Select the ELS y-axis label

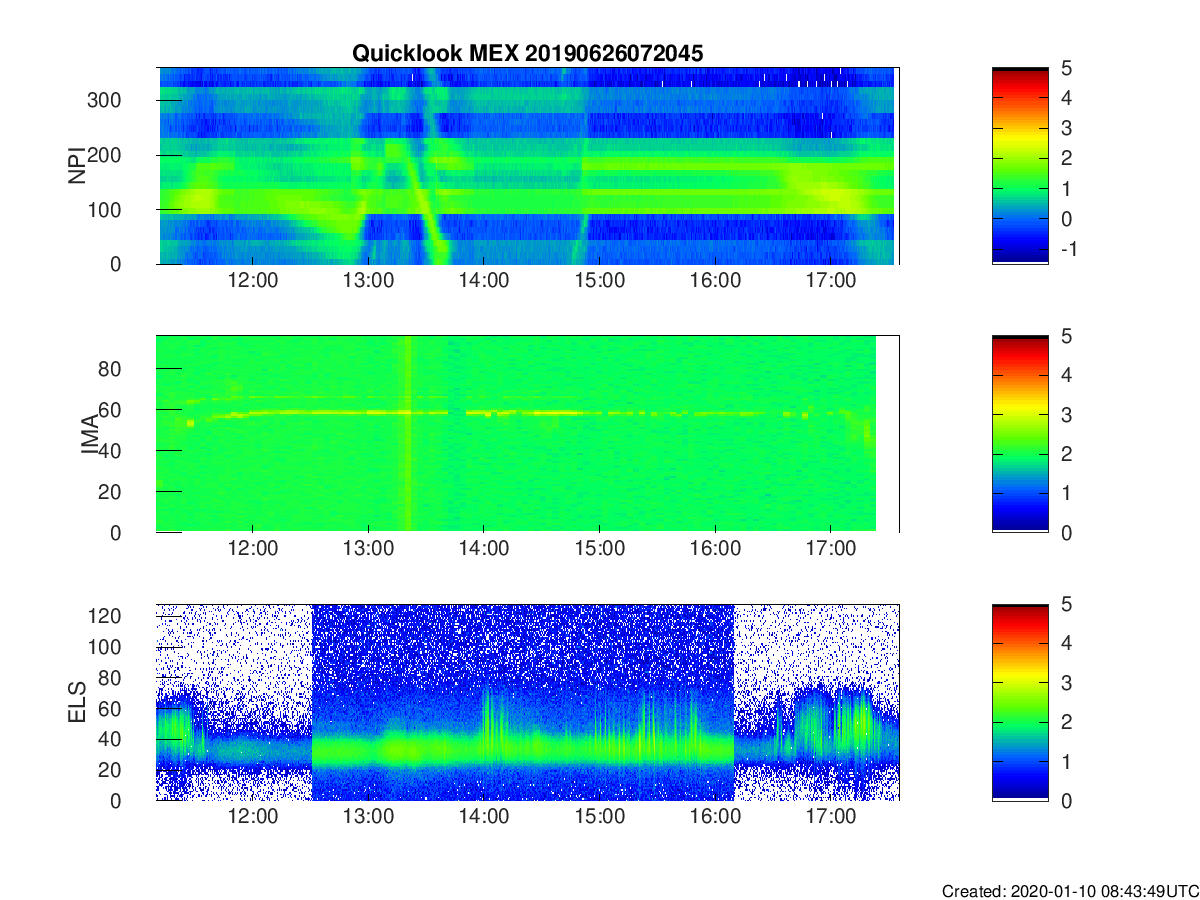pos(76,703)
